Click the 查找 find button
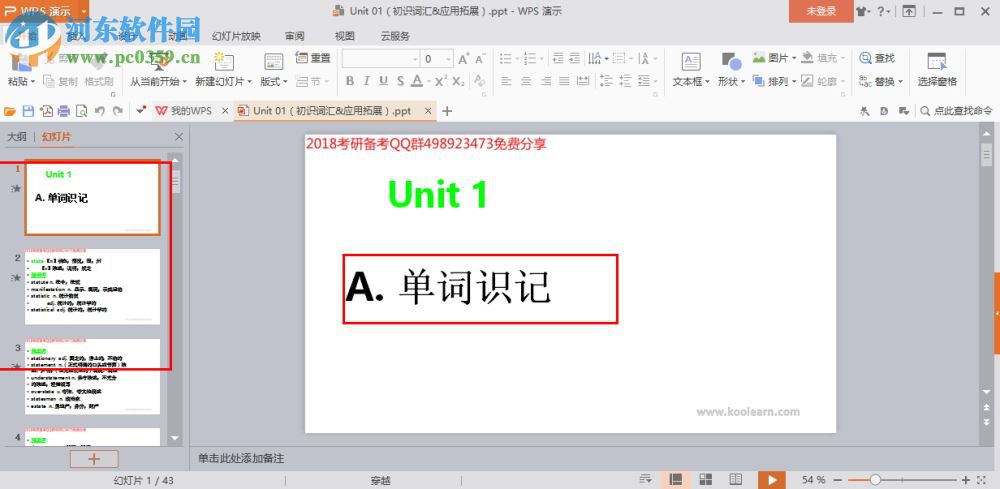This screenshot has width=1000, height=489. (x=877, y=58)
